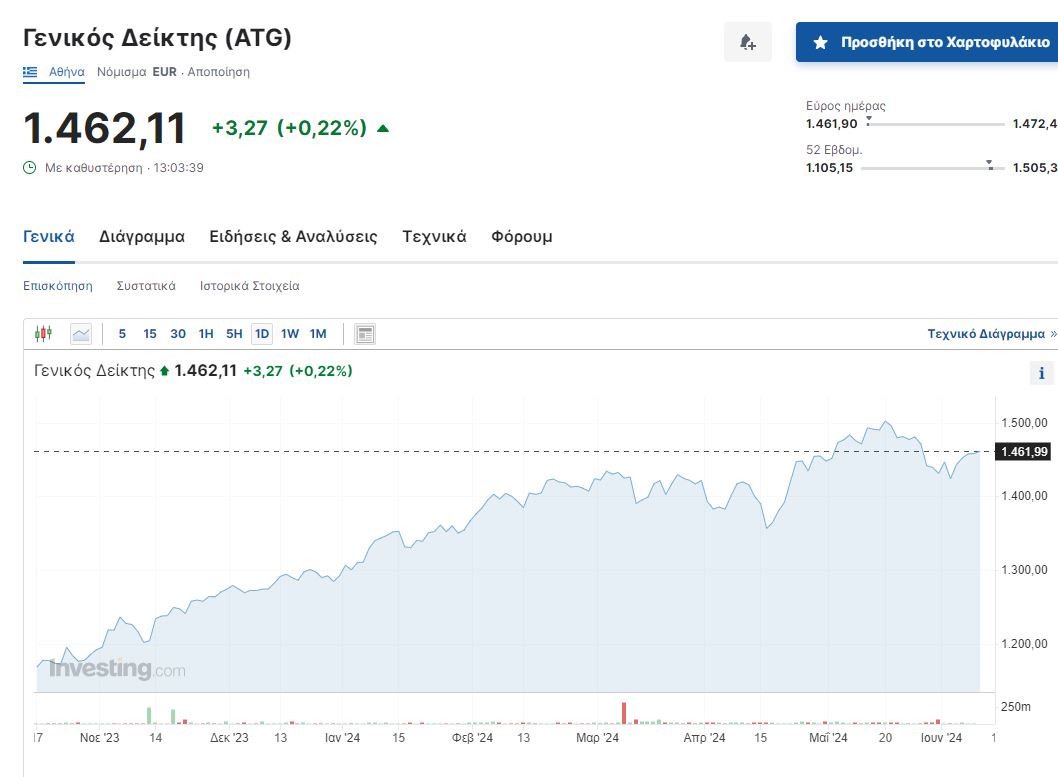Image resolution: width=1058 pixels, height=777 pixels.
Task: Switch to the Τεχνικά tab
Action: pyautogui.click(x=434, y=237)
